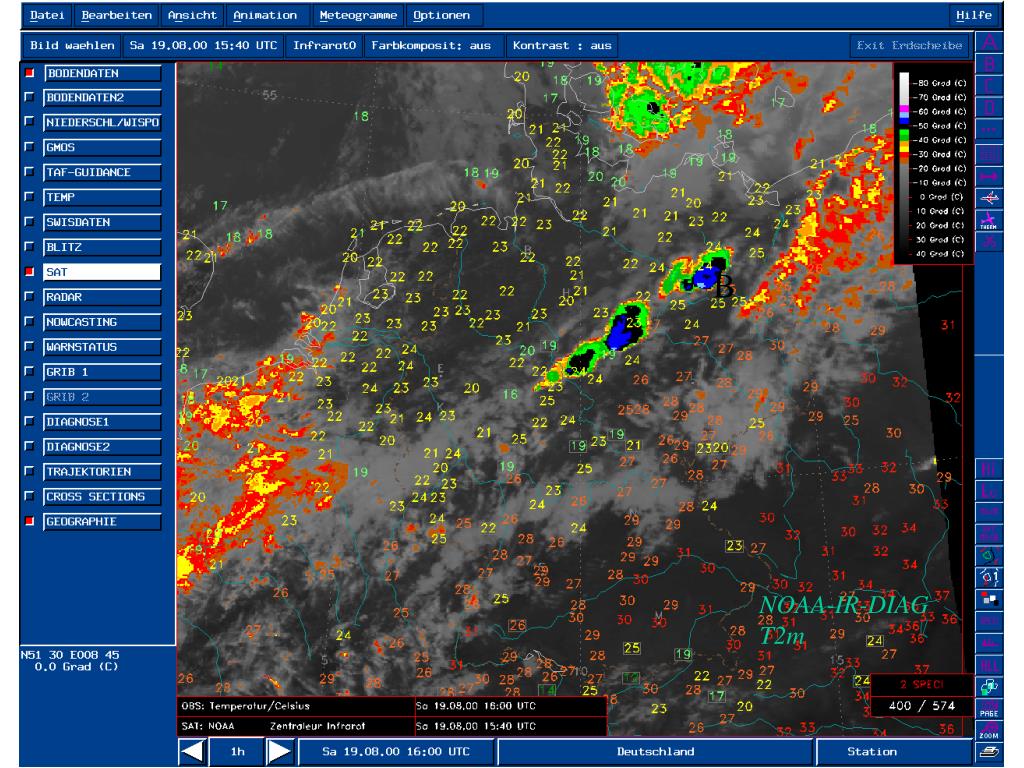The height and width of the screenshot is (768, 1024).
Task: Open the Bearbeiten menu
Action: (116, 15)
